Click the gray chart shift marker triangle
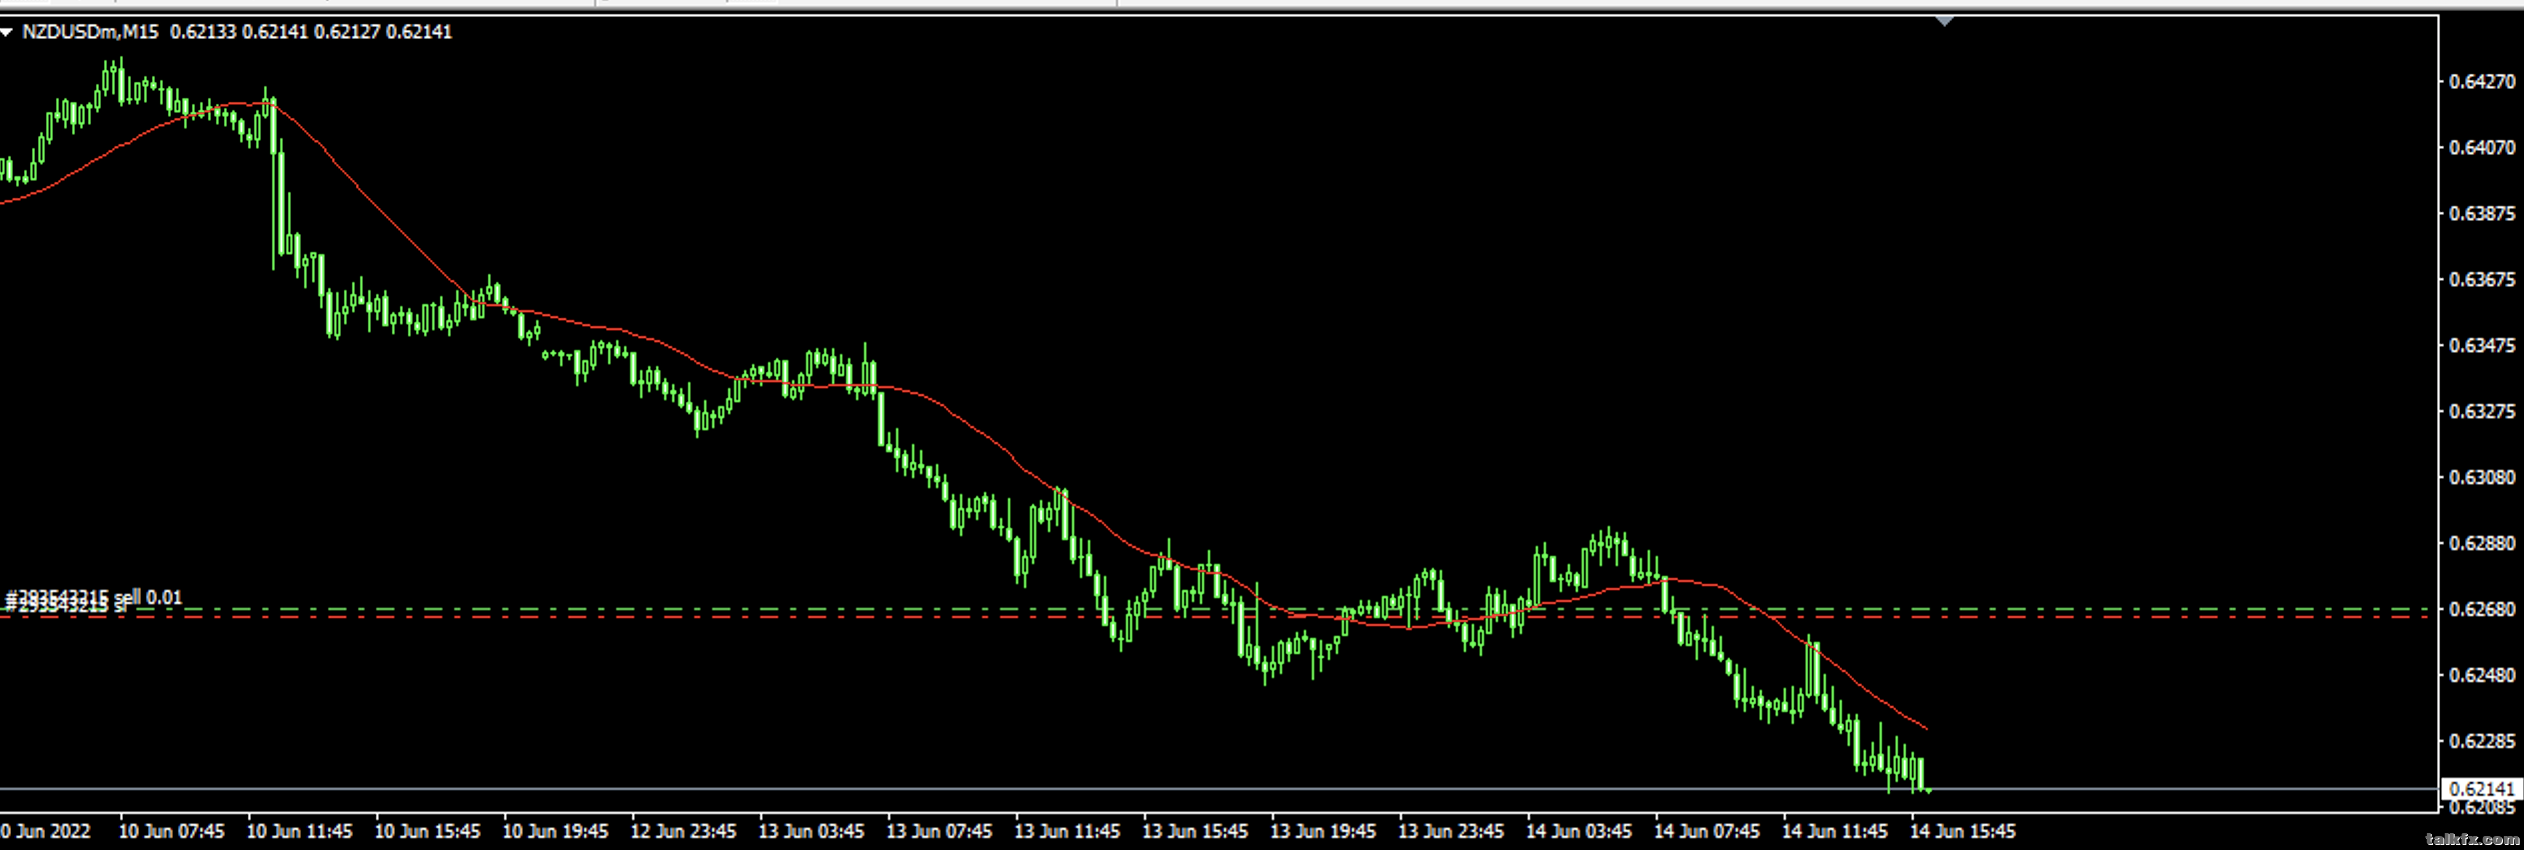Viewport: 2524px width, 850px height. [1944, 21]
